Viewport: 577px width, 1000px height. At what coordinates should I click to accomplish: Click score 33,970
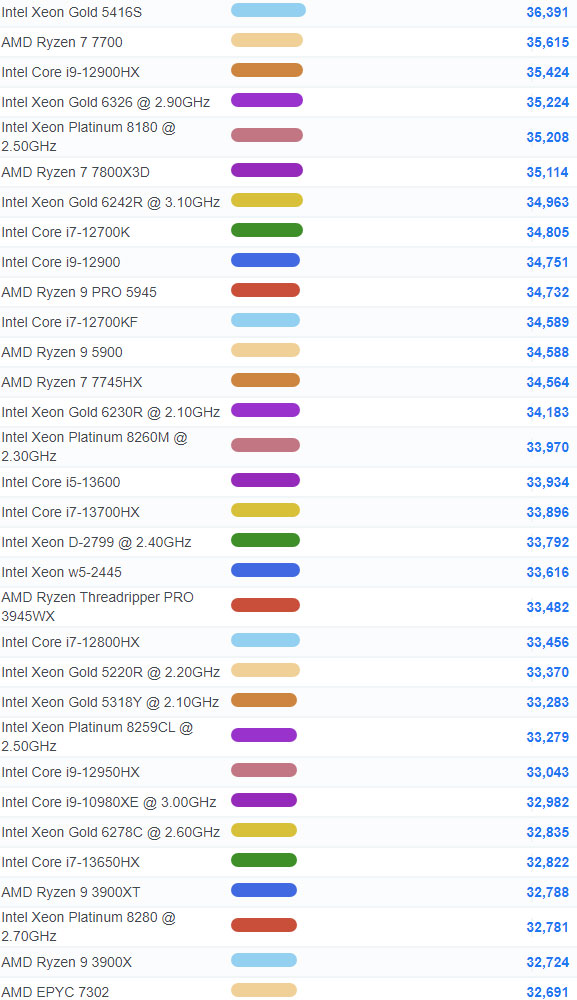(547, 447)
